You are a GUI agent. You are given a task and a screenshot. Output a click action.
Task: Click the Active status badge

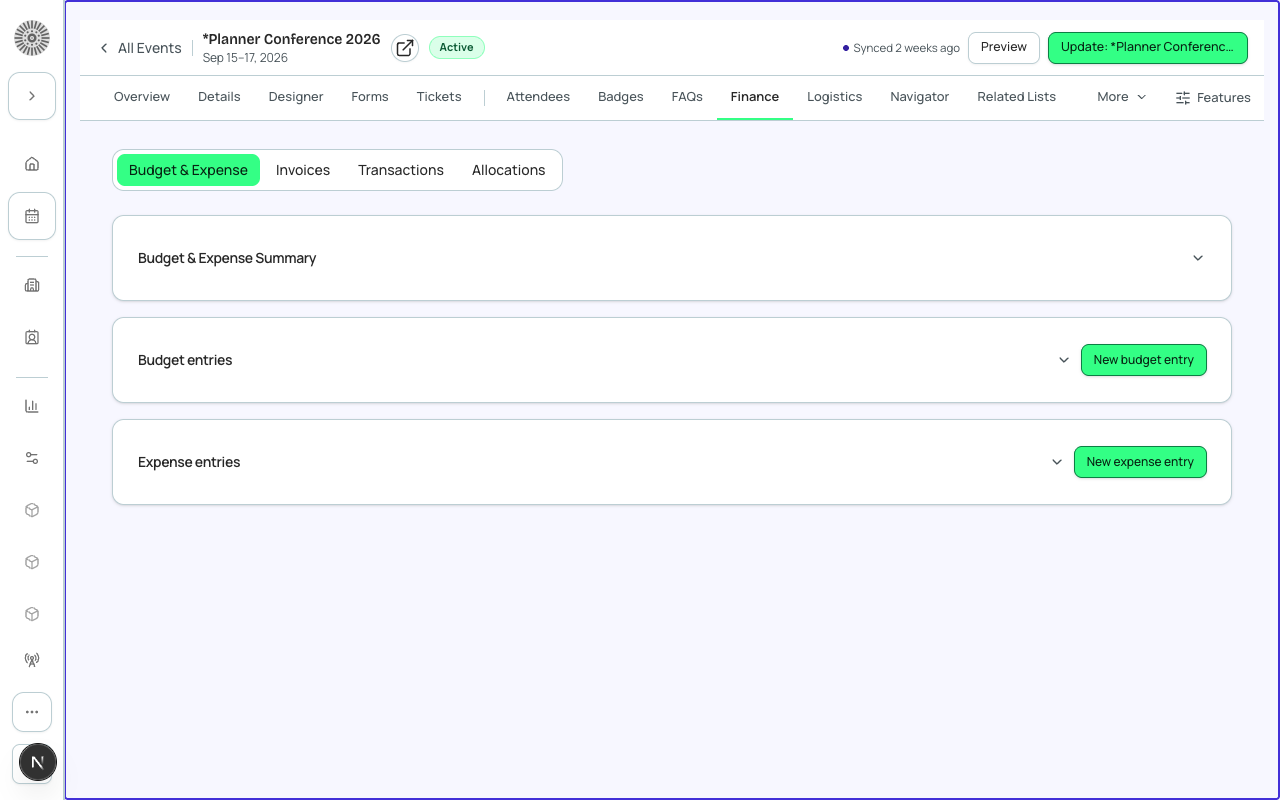[x=457, y=47]
